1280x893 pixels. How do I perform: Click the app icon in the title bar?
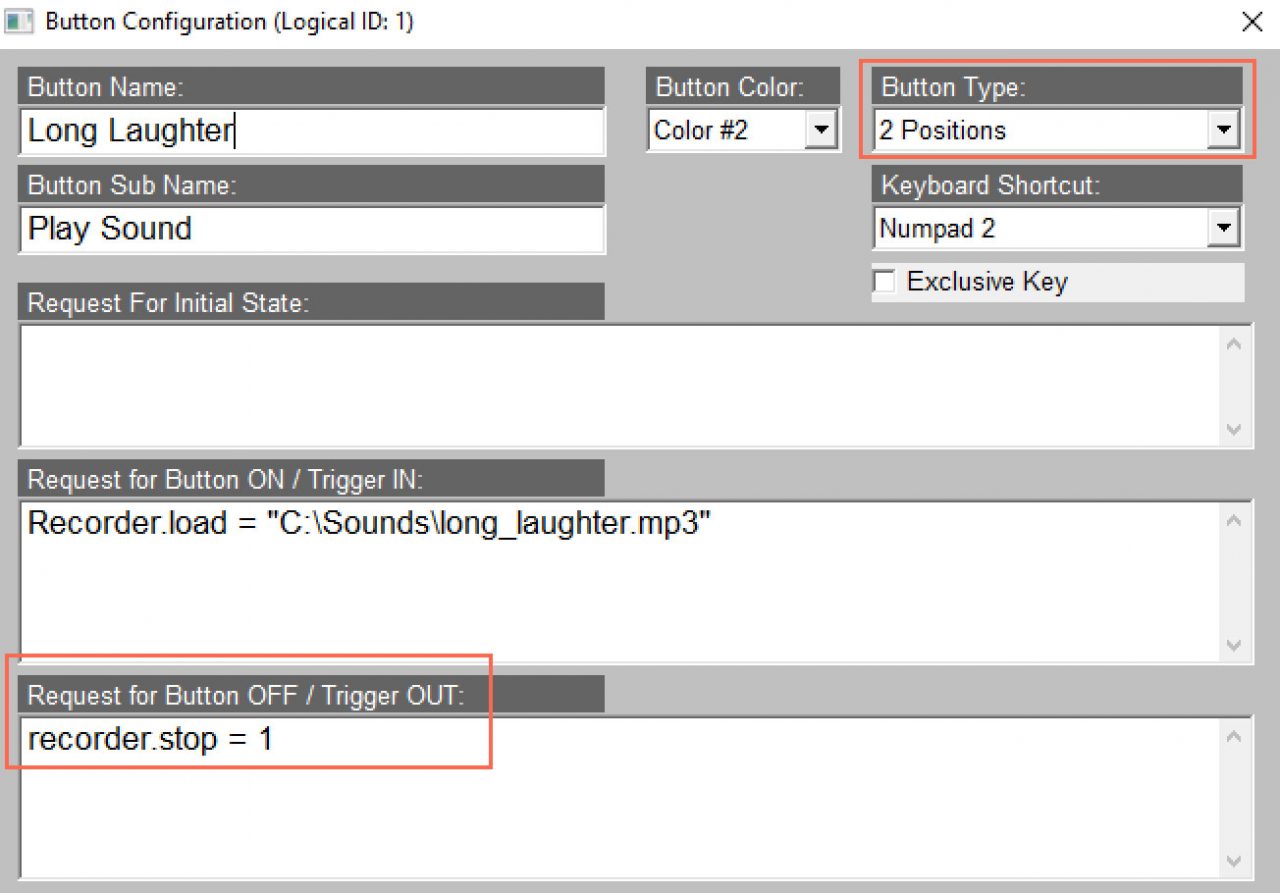tap(18, 21)
